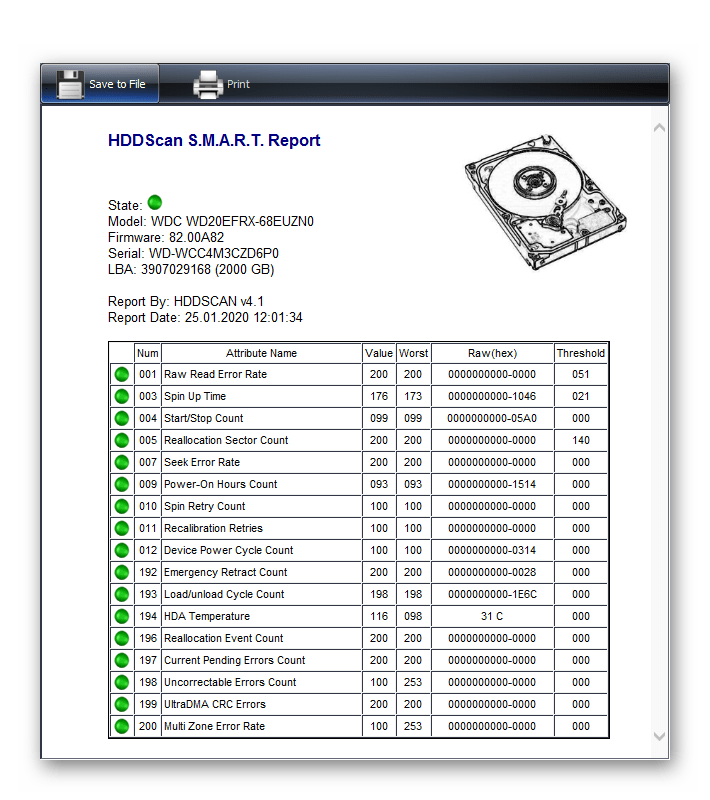710x800 pixels.
Task: Click raw value 0000000000-1514
Action: [x=492, y=484]
